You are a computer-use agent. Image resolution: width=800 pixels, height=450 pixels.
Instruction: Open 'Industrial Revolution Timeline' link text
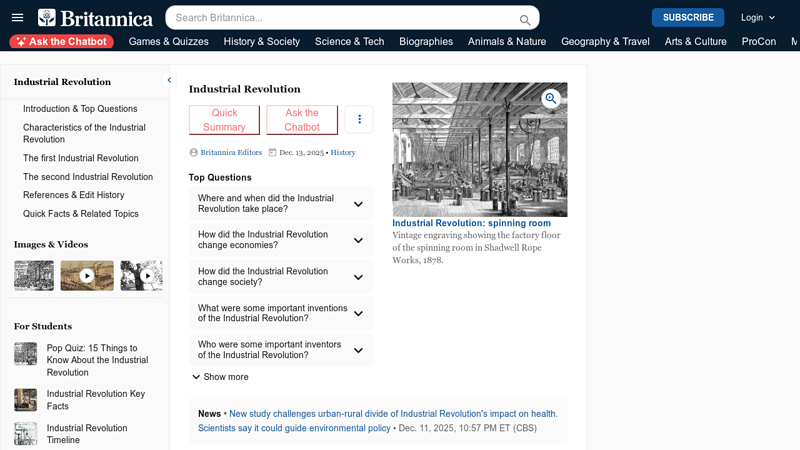[x=87, y=434]
